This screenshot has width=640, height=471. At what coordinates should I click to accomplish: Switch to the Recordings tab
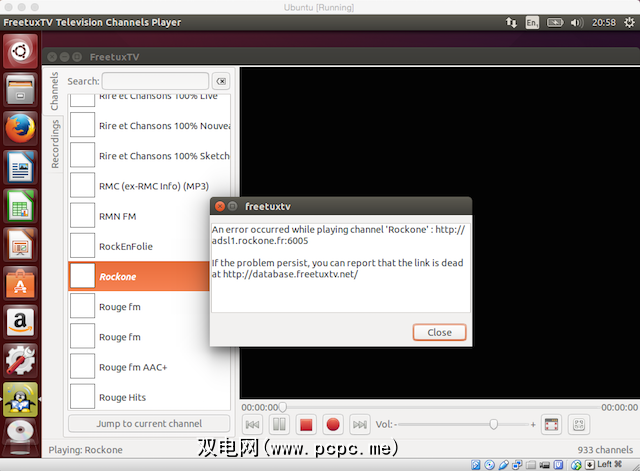[55, 144]
